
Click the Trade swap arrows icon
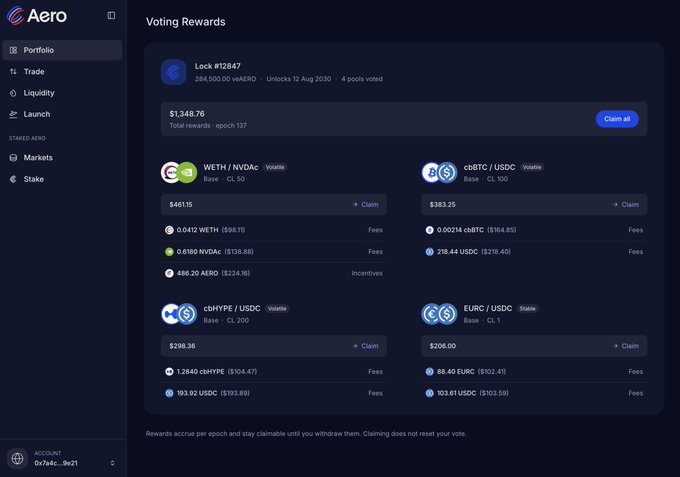pos(13,72)
